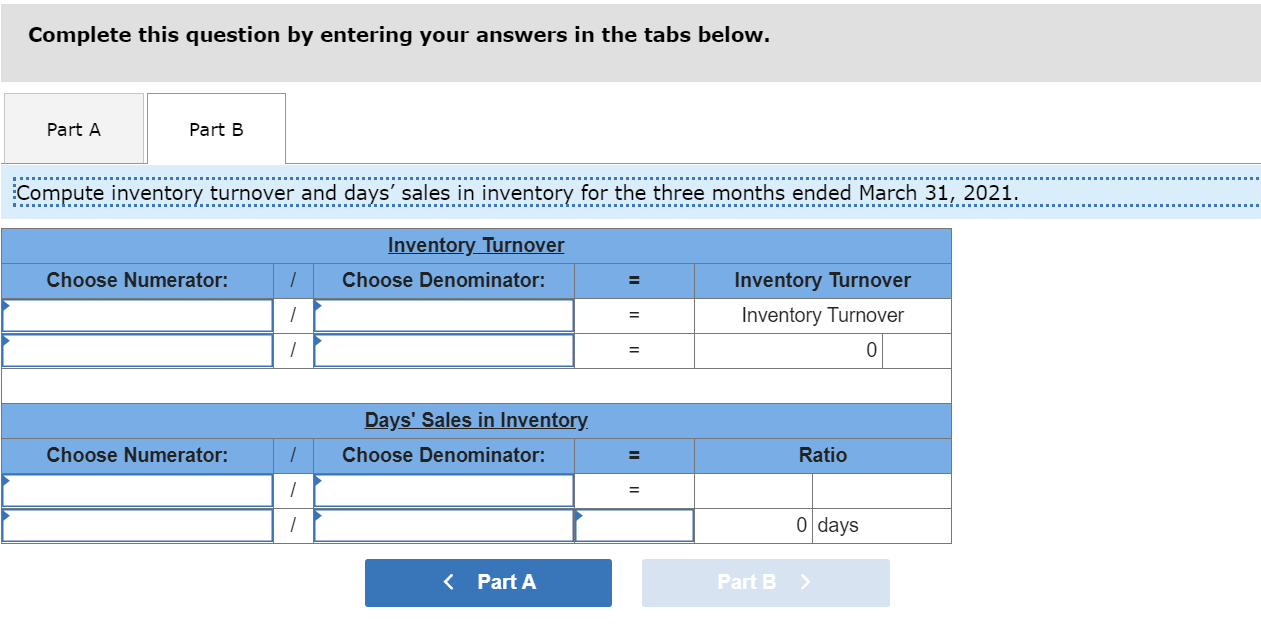Open the second Inventory Turnover numerator dropdown

click(137, 350)
